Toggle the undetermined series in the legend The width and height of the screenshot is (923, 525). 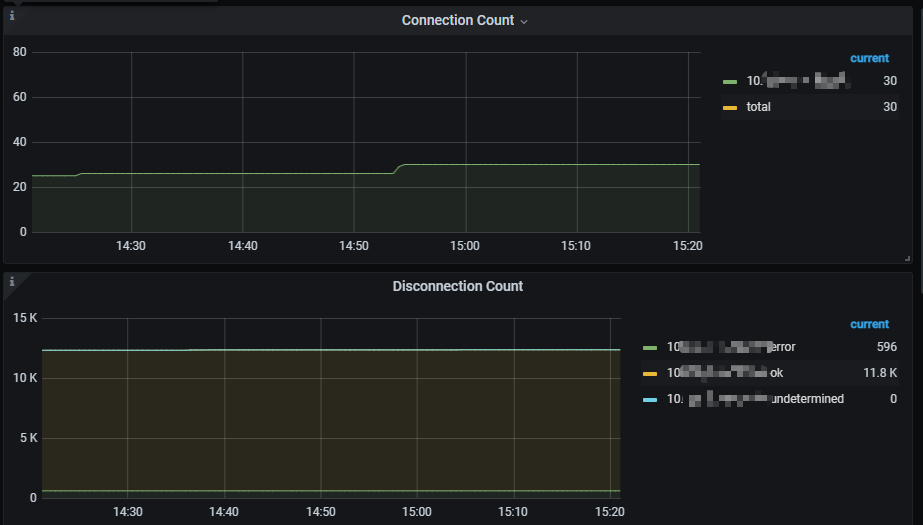pyautogui.click(x=755, y=399)
